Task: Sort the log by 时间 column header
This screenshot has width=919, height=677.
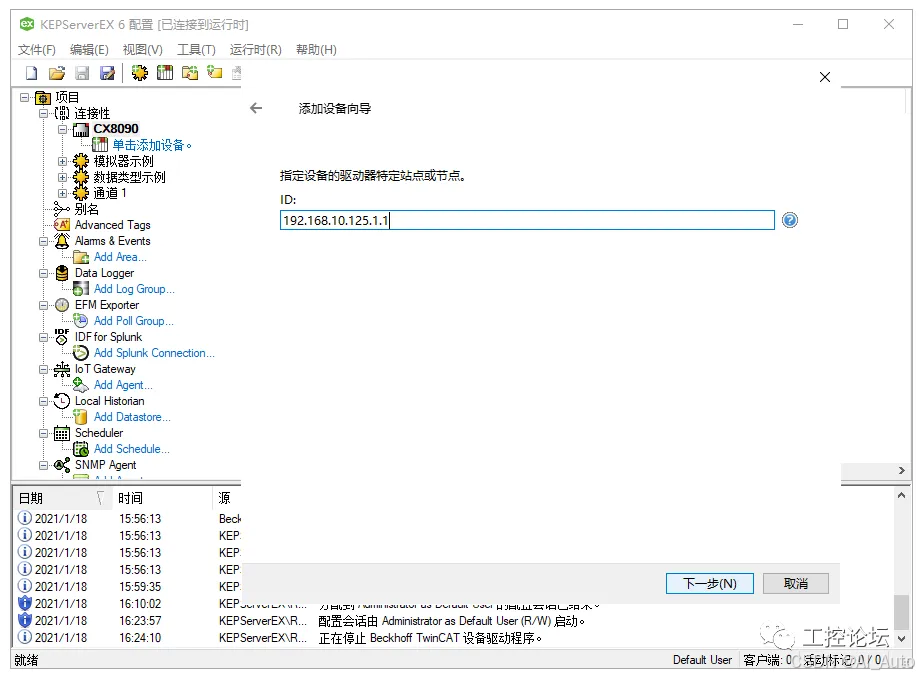Action: 161,498
